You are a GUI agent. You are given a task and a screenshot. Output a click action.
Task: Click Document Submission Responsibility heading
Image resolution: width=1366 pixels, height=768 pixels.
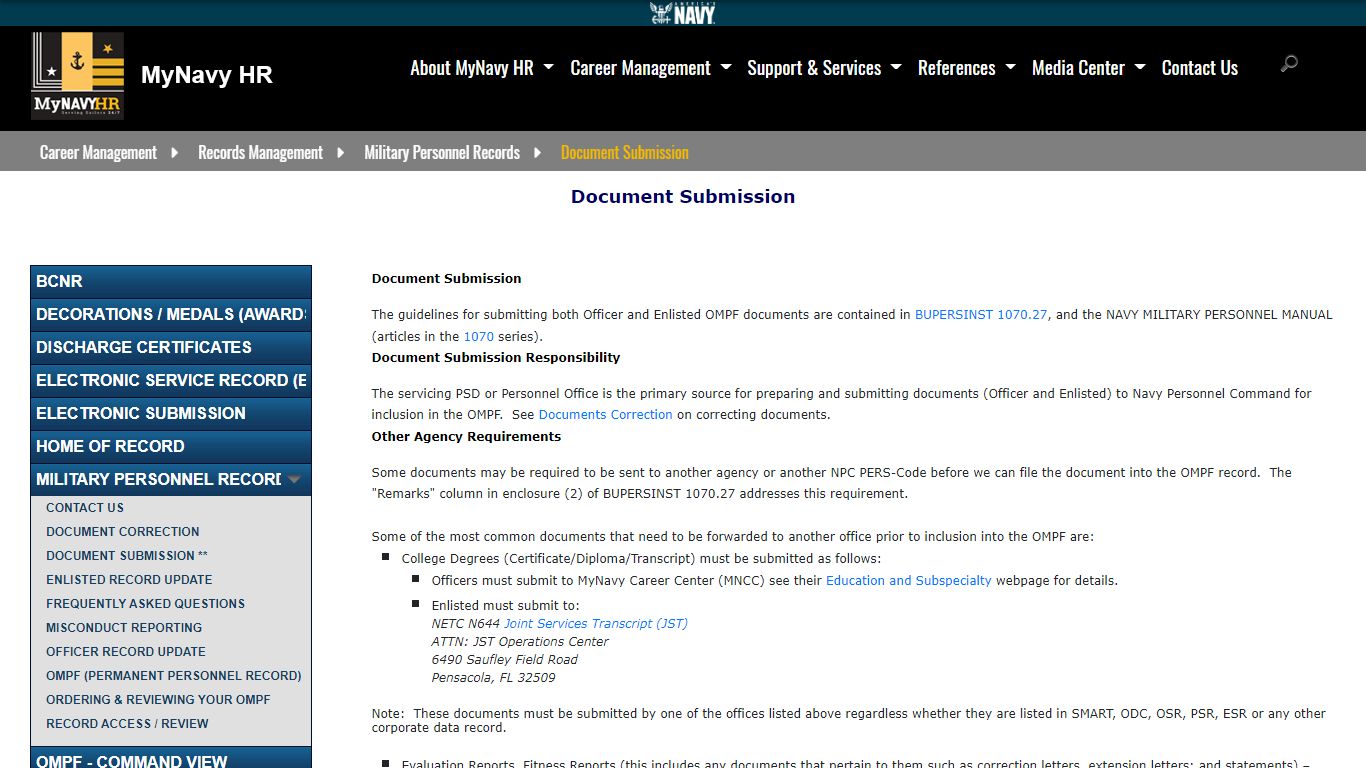[496, 358]
